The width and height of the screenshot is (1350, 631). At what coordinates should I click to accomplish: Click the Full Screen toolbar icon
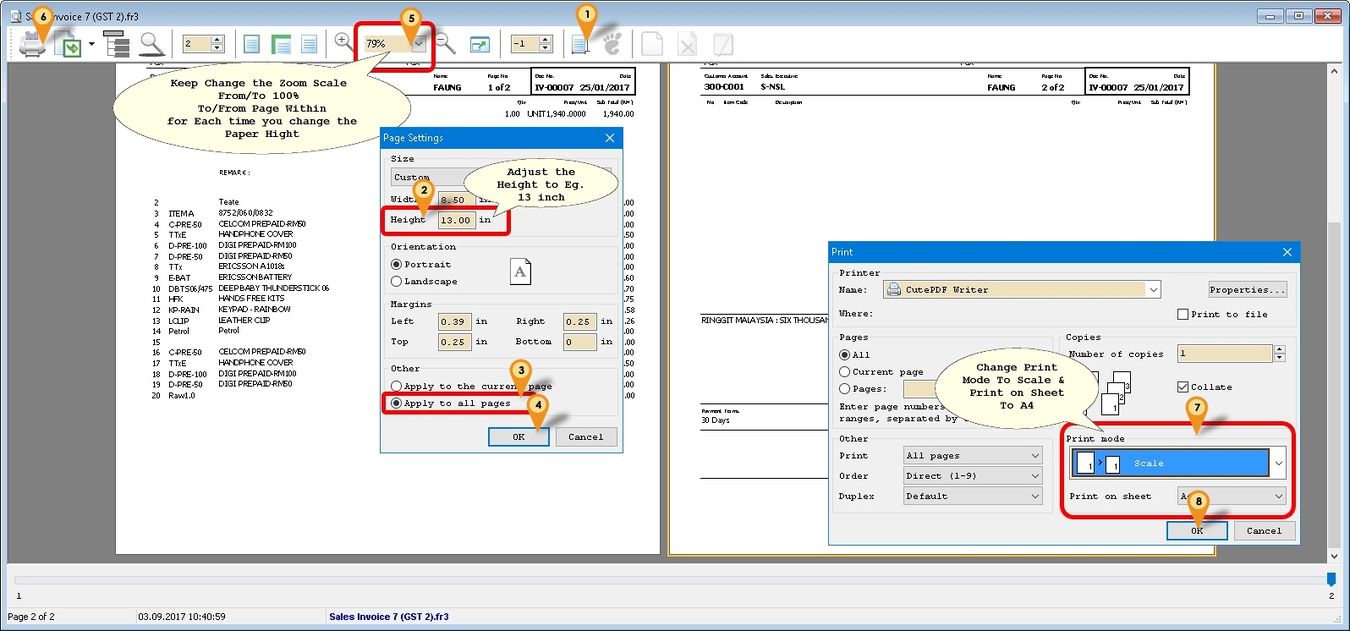pos(480,44)
